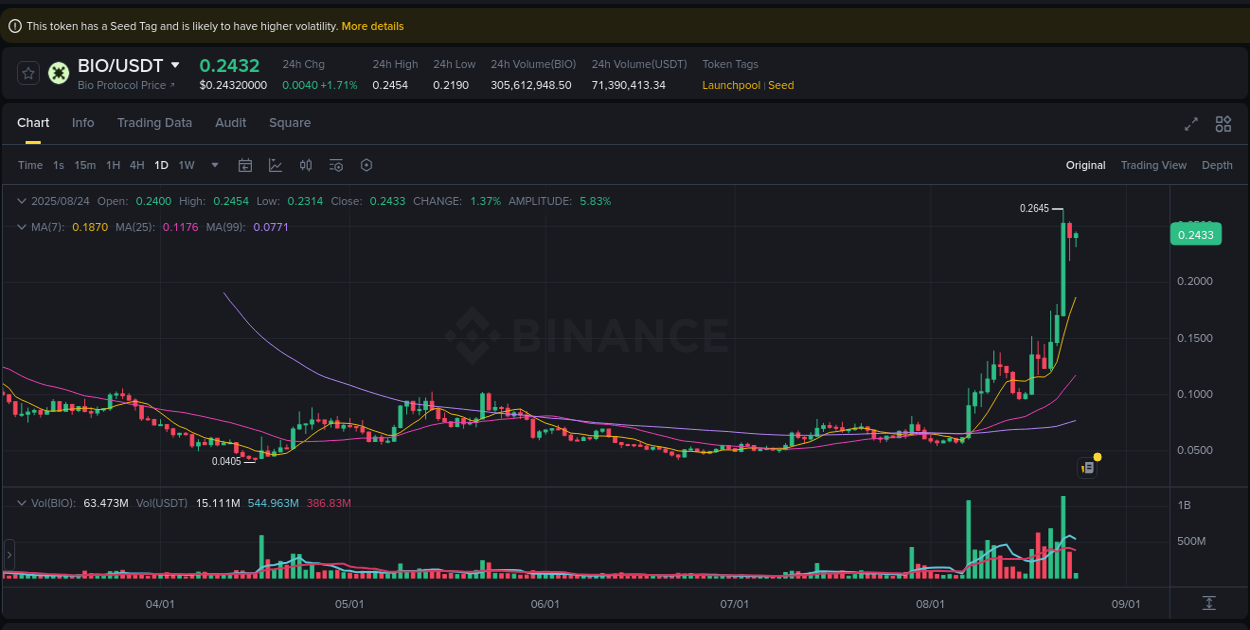1250x630 pixels.
Task: Click the chart data panel icon above volume
Action: click(1088, 467)
